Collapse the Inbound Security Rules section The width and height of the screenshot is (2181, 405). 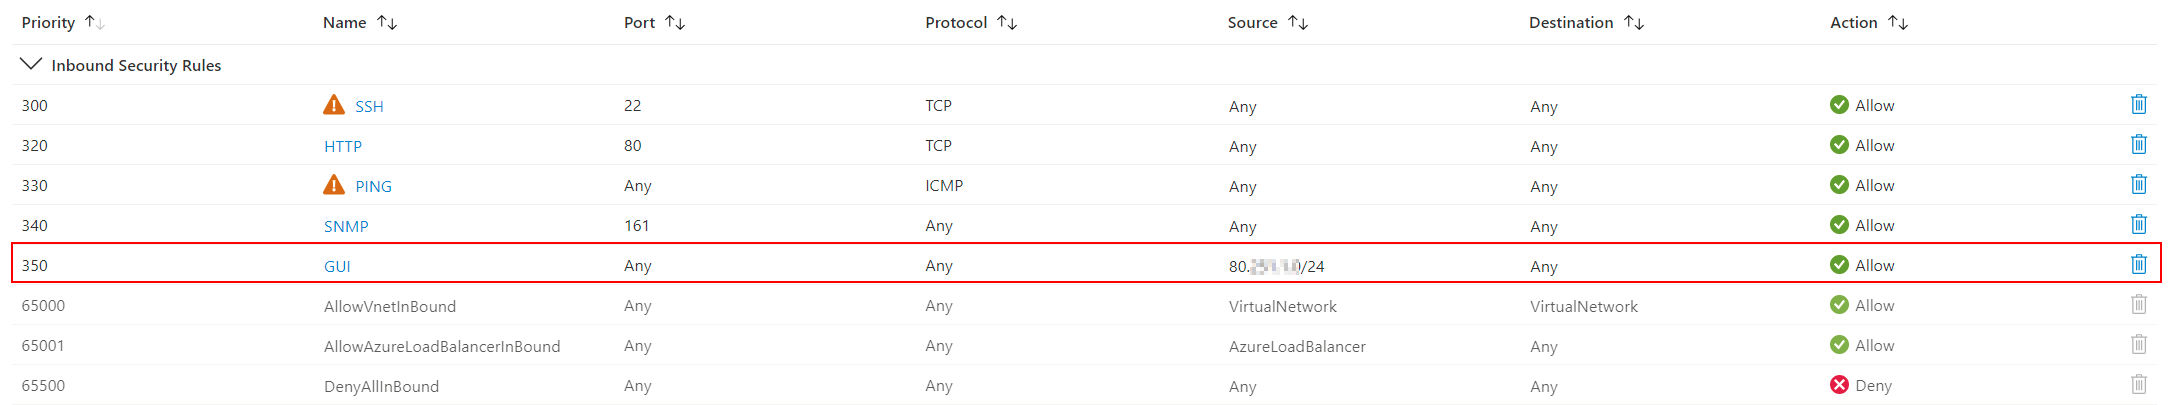coord(31,64)
